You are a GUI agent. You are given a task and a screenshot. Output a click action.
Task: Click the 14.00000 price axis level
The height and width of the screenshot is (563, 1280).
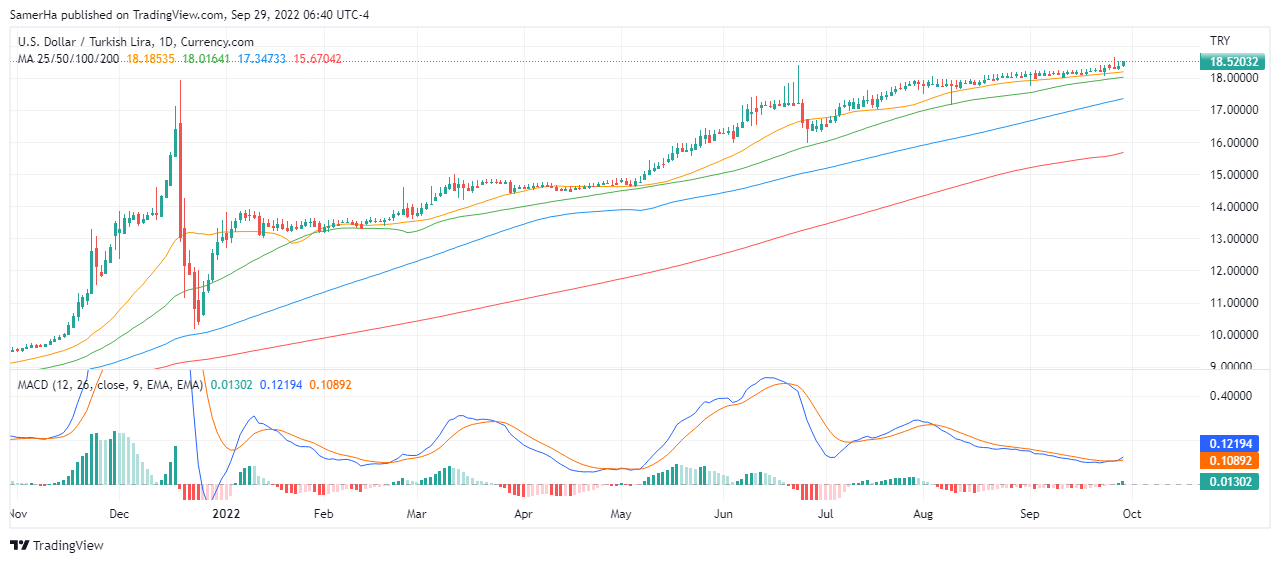1232,207
